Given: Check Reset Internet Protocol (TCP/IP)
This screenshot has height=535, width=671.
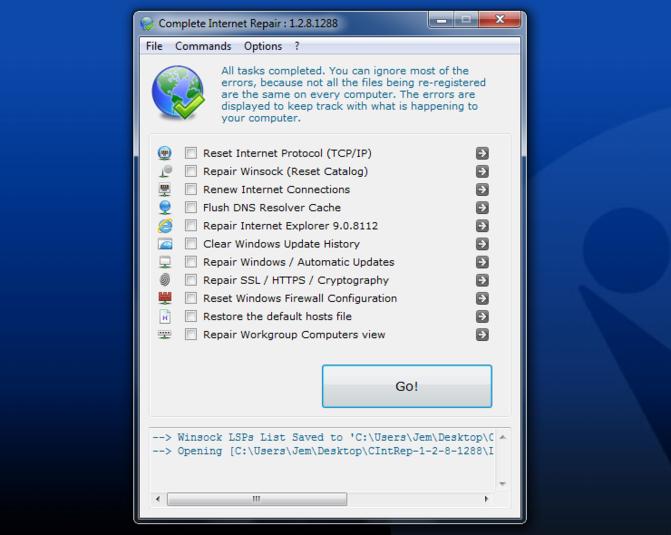Looking at the screenshot, I should 191,153.
